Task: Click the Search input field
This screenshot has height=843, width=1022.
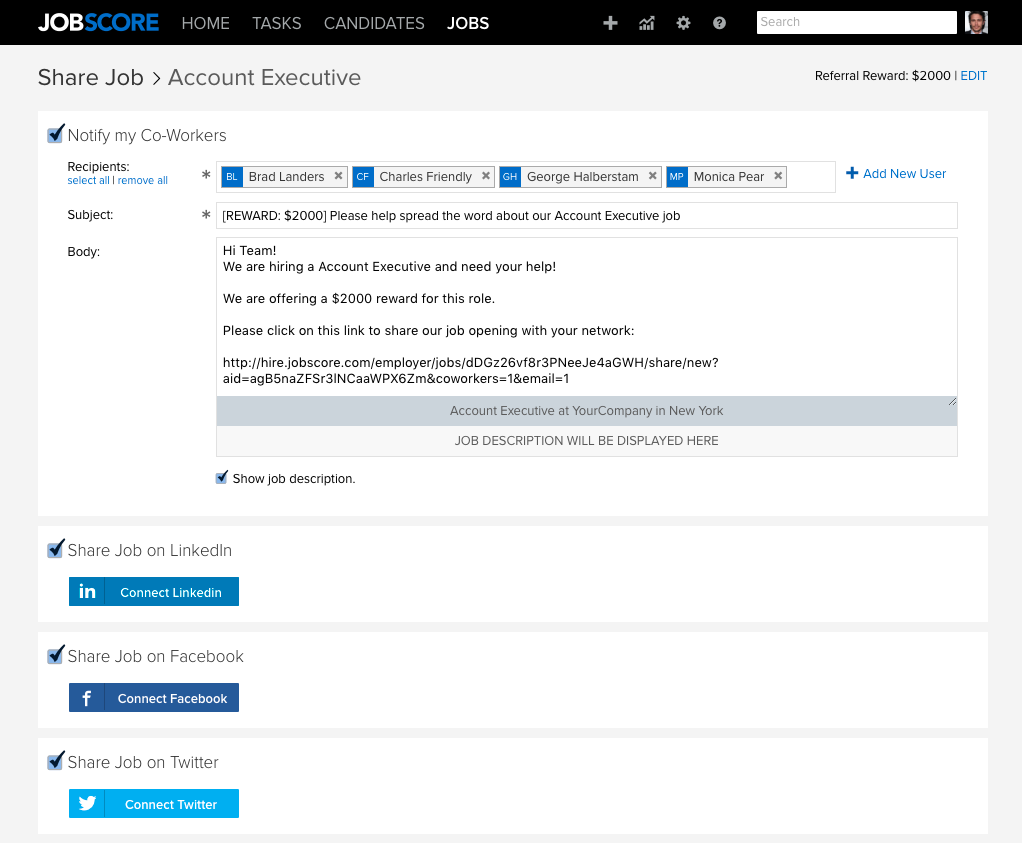Action: 856,22
